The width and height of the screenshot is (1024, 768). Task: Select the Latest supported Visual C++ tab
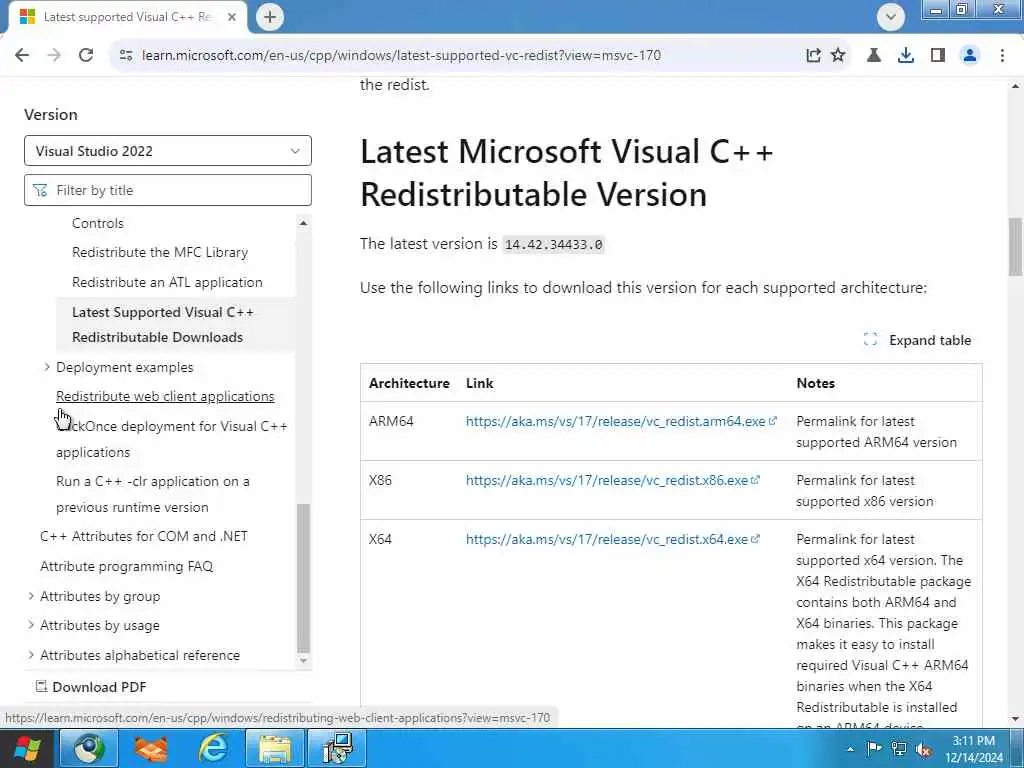(x=127, y=17)
